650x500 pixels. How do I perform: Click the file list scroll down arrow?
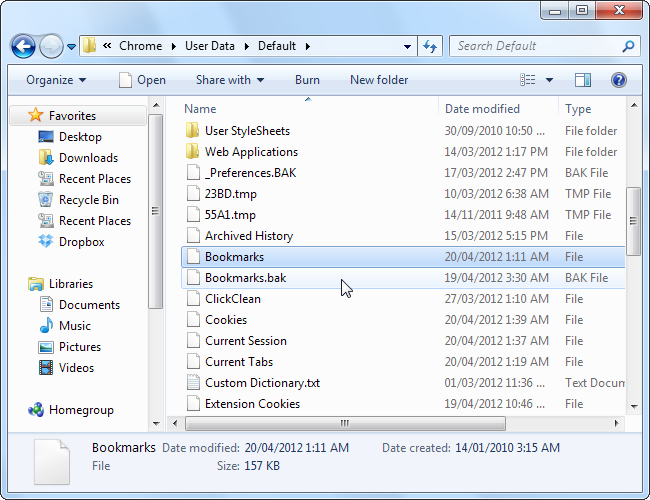[634, 407]
